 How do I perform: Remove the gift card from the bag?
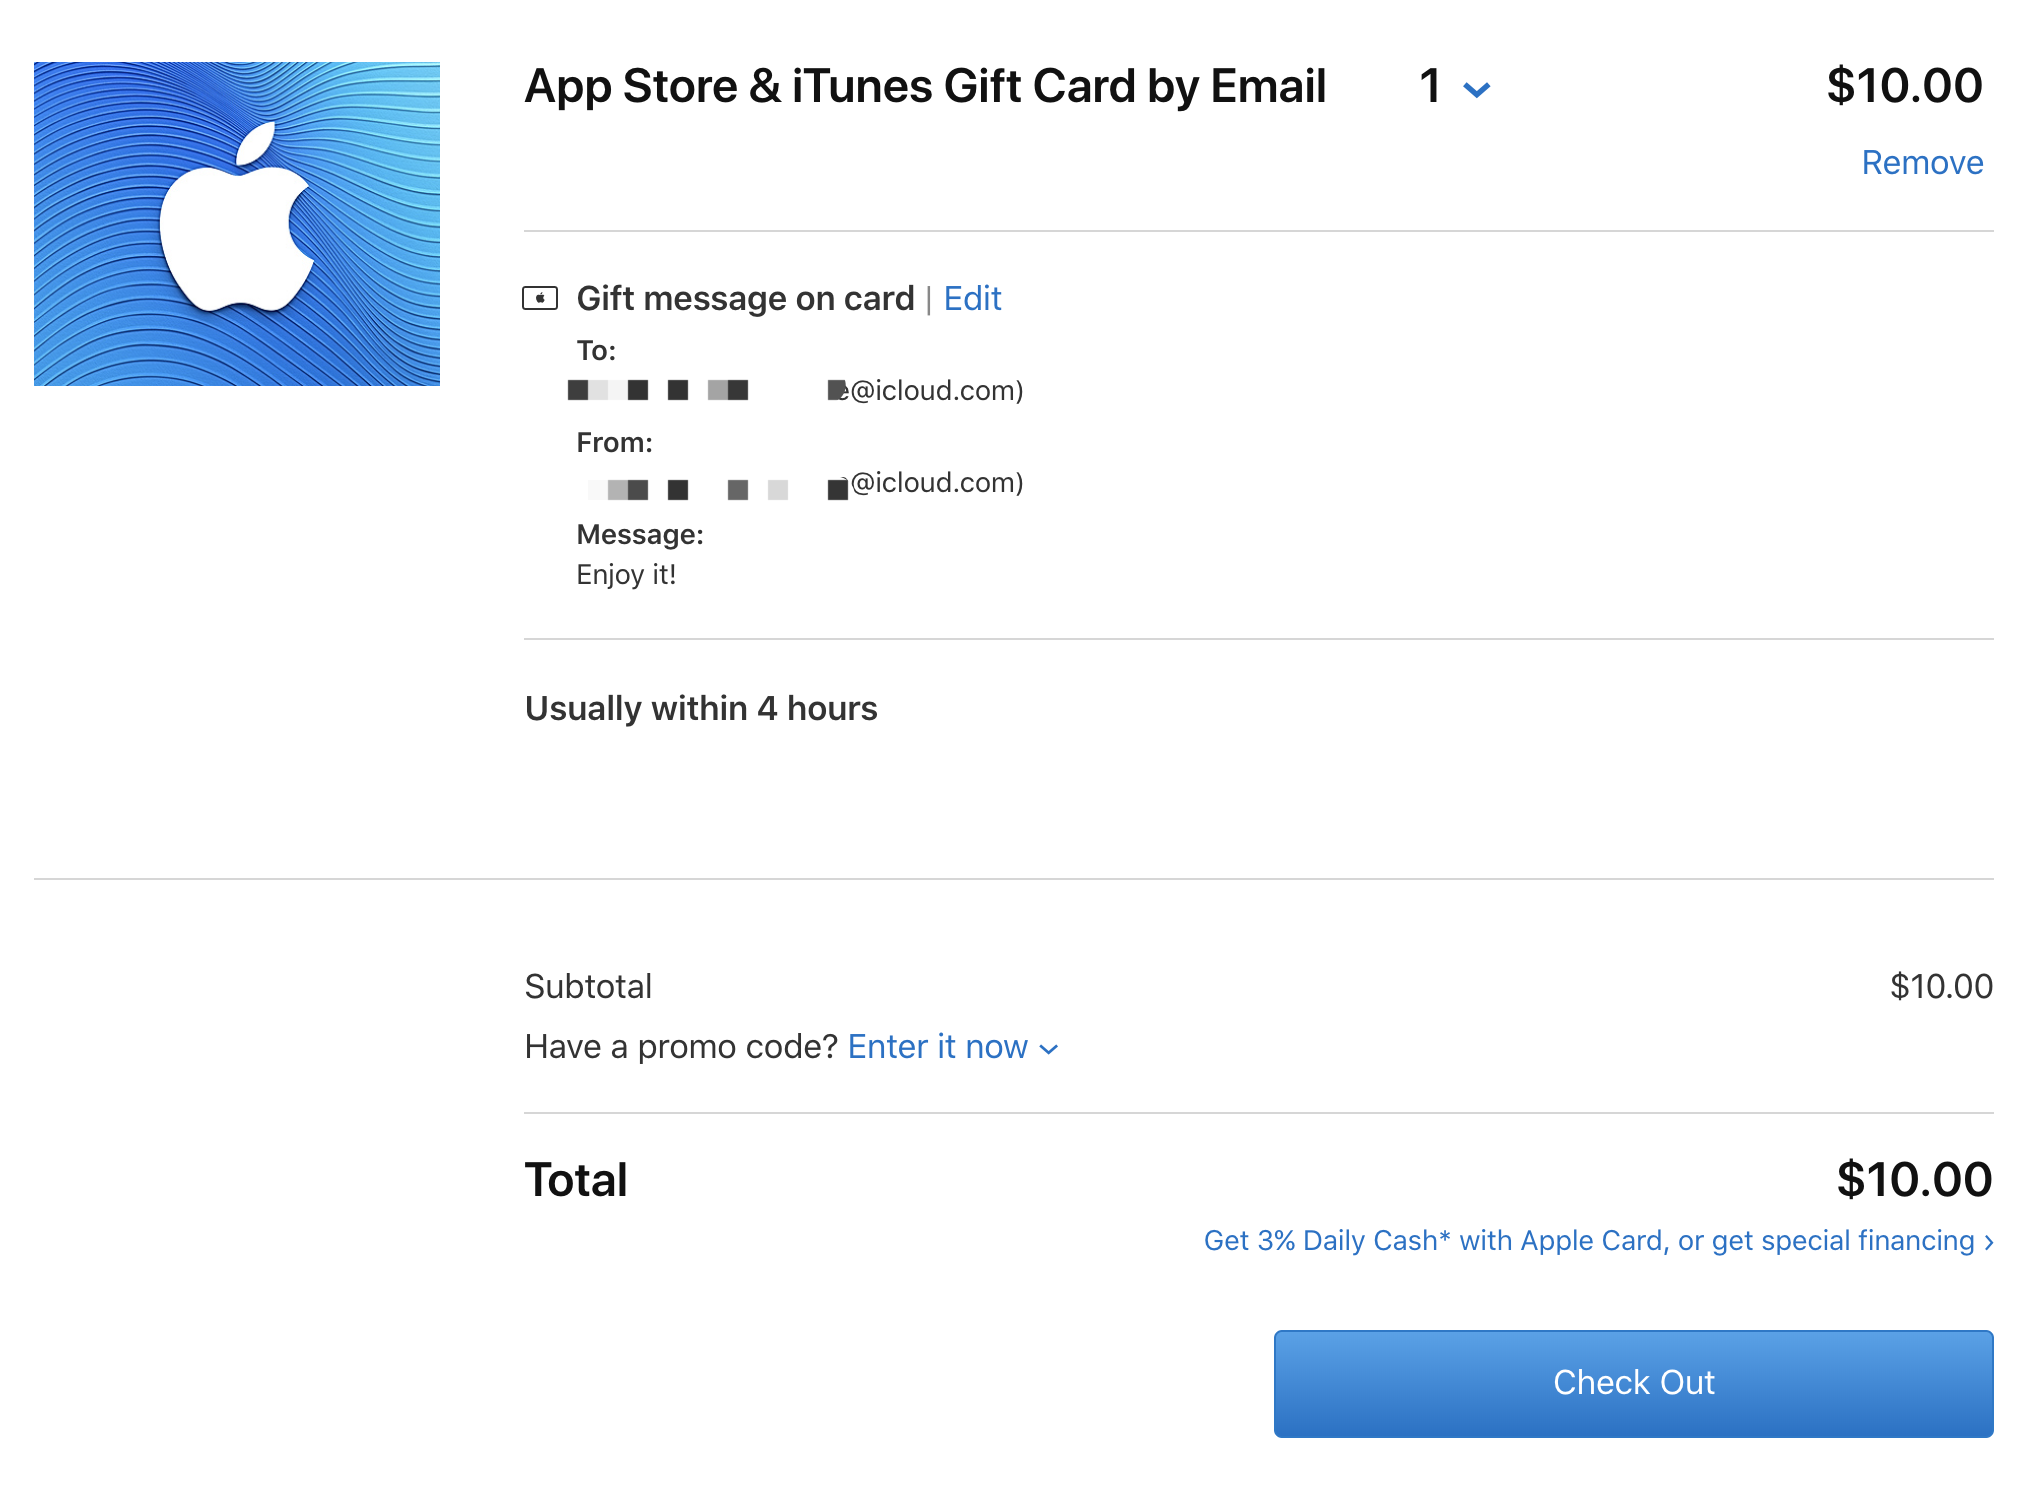[x=1921, y=162]
